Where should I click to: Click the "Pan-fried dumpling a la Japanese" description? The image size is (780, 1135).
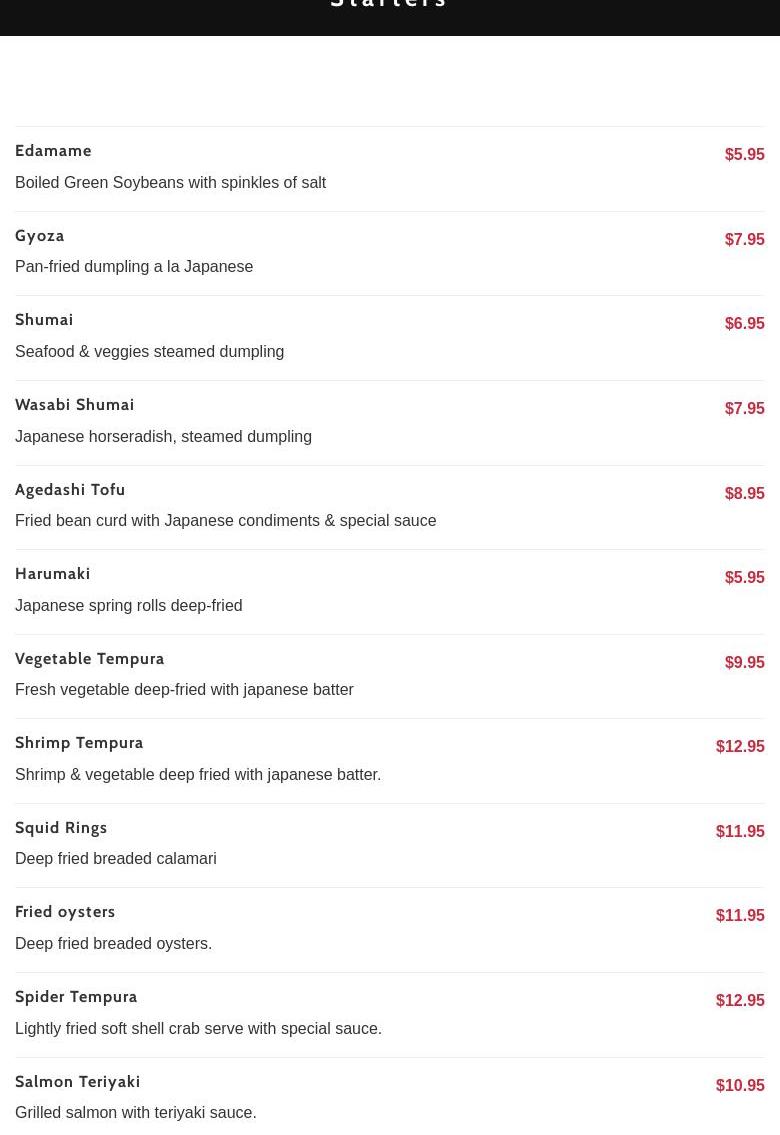click(x=134, y=267)
